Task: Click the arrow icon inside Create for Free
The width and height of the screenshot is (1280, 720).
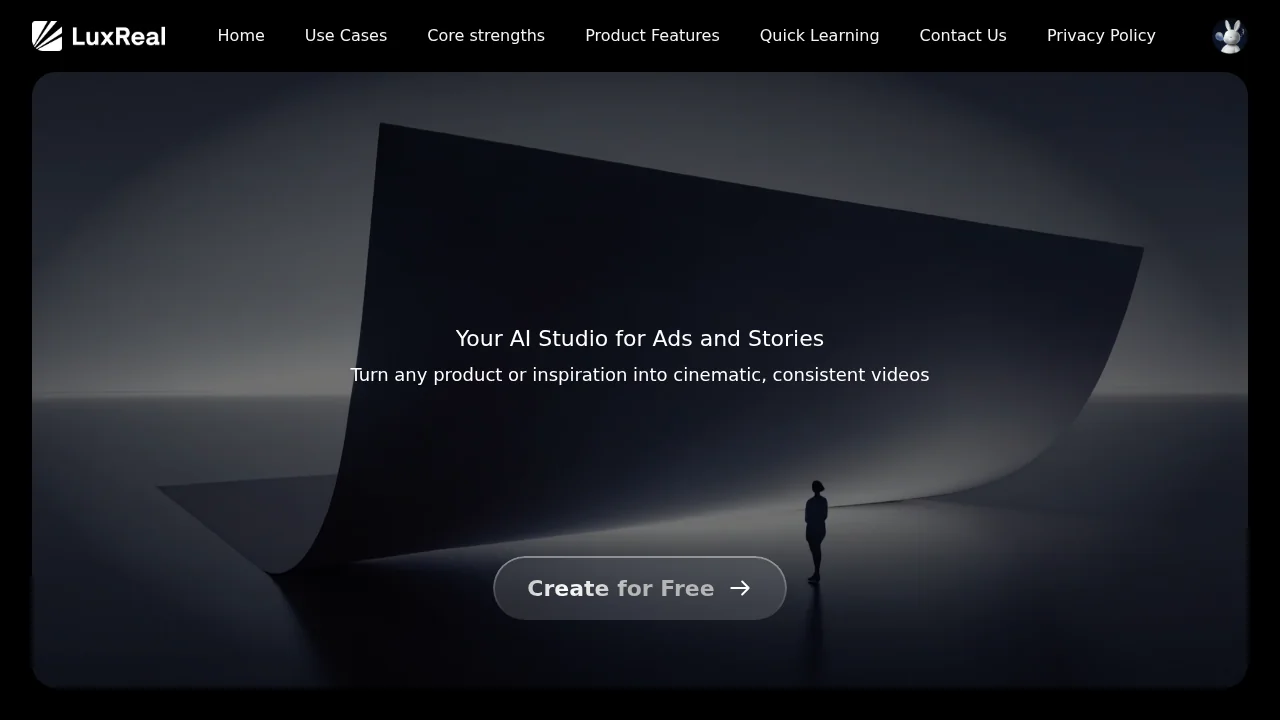Action: (740, 588)
